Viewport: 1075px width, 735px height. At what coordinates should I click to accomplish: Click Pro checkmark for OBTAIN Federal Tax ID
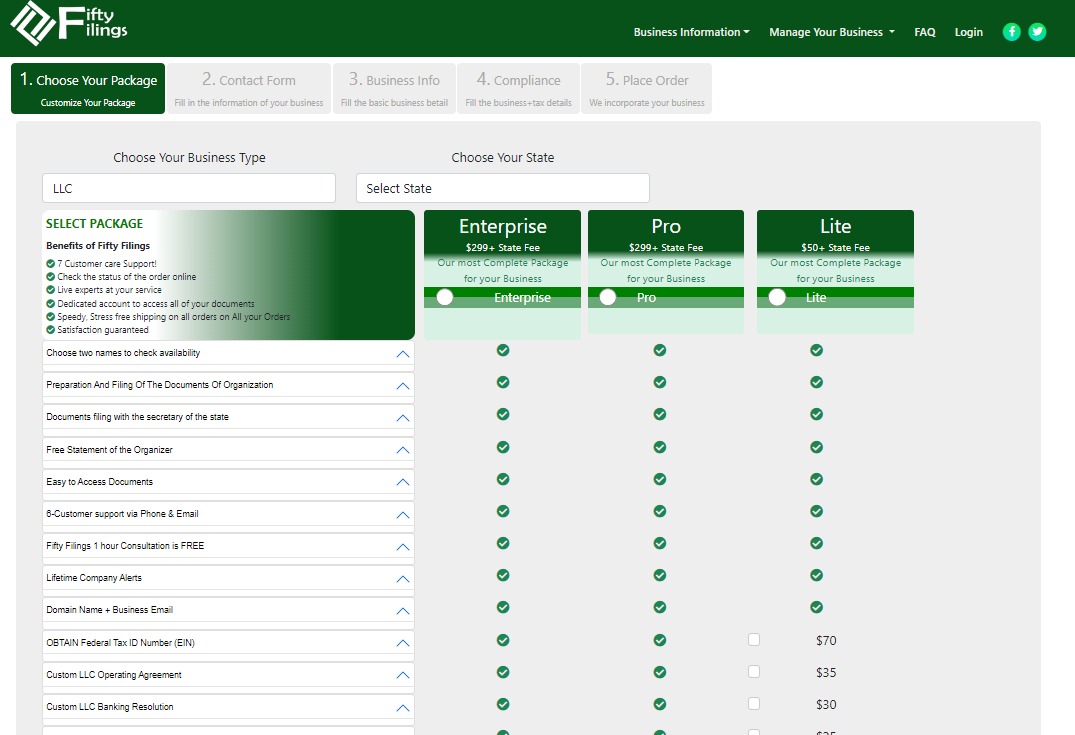click(660, 640)
